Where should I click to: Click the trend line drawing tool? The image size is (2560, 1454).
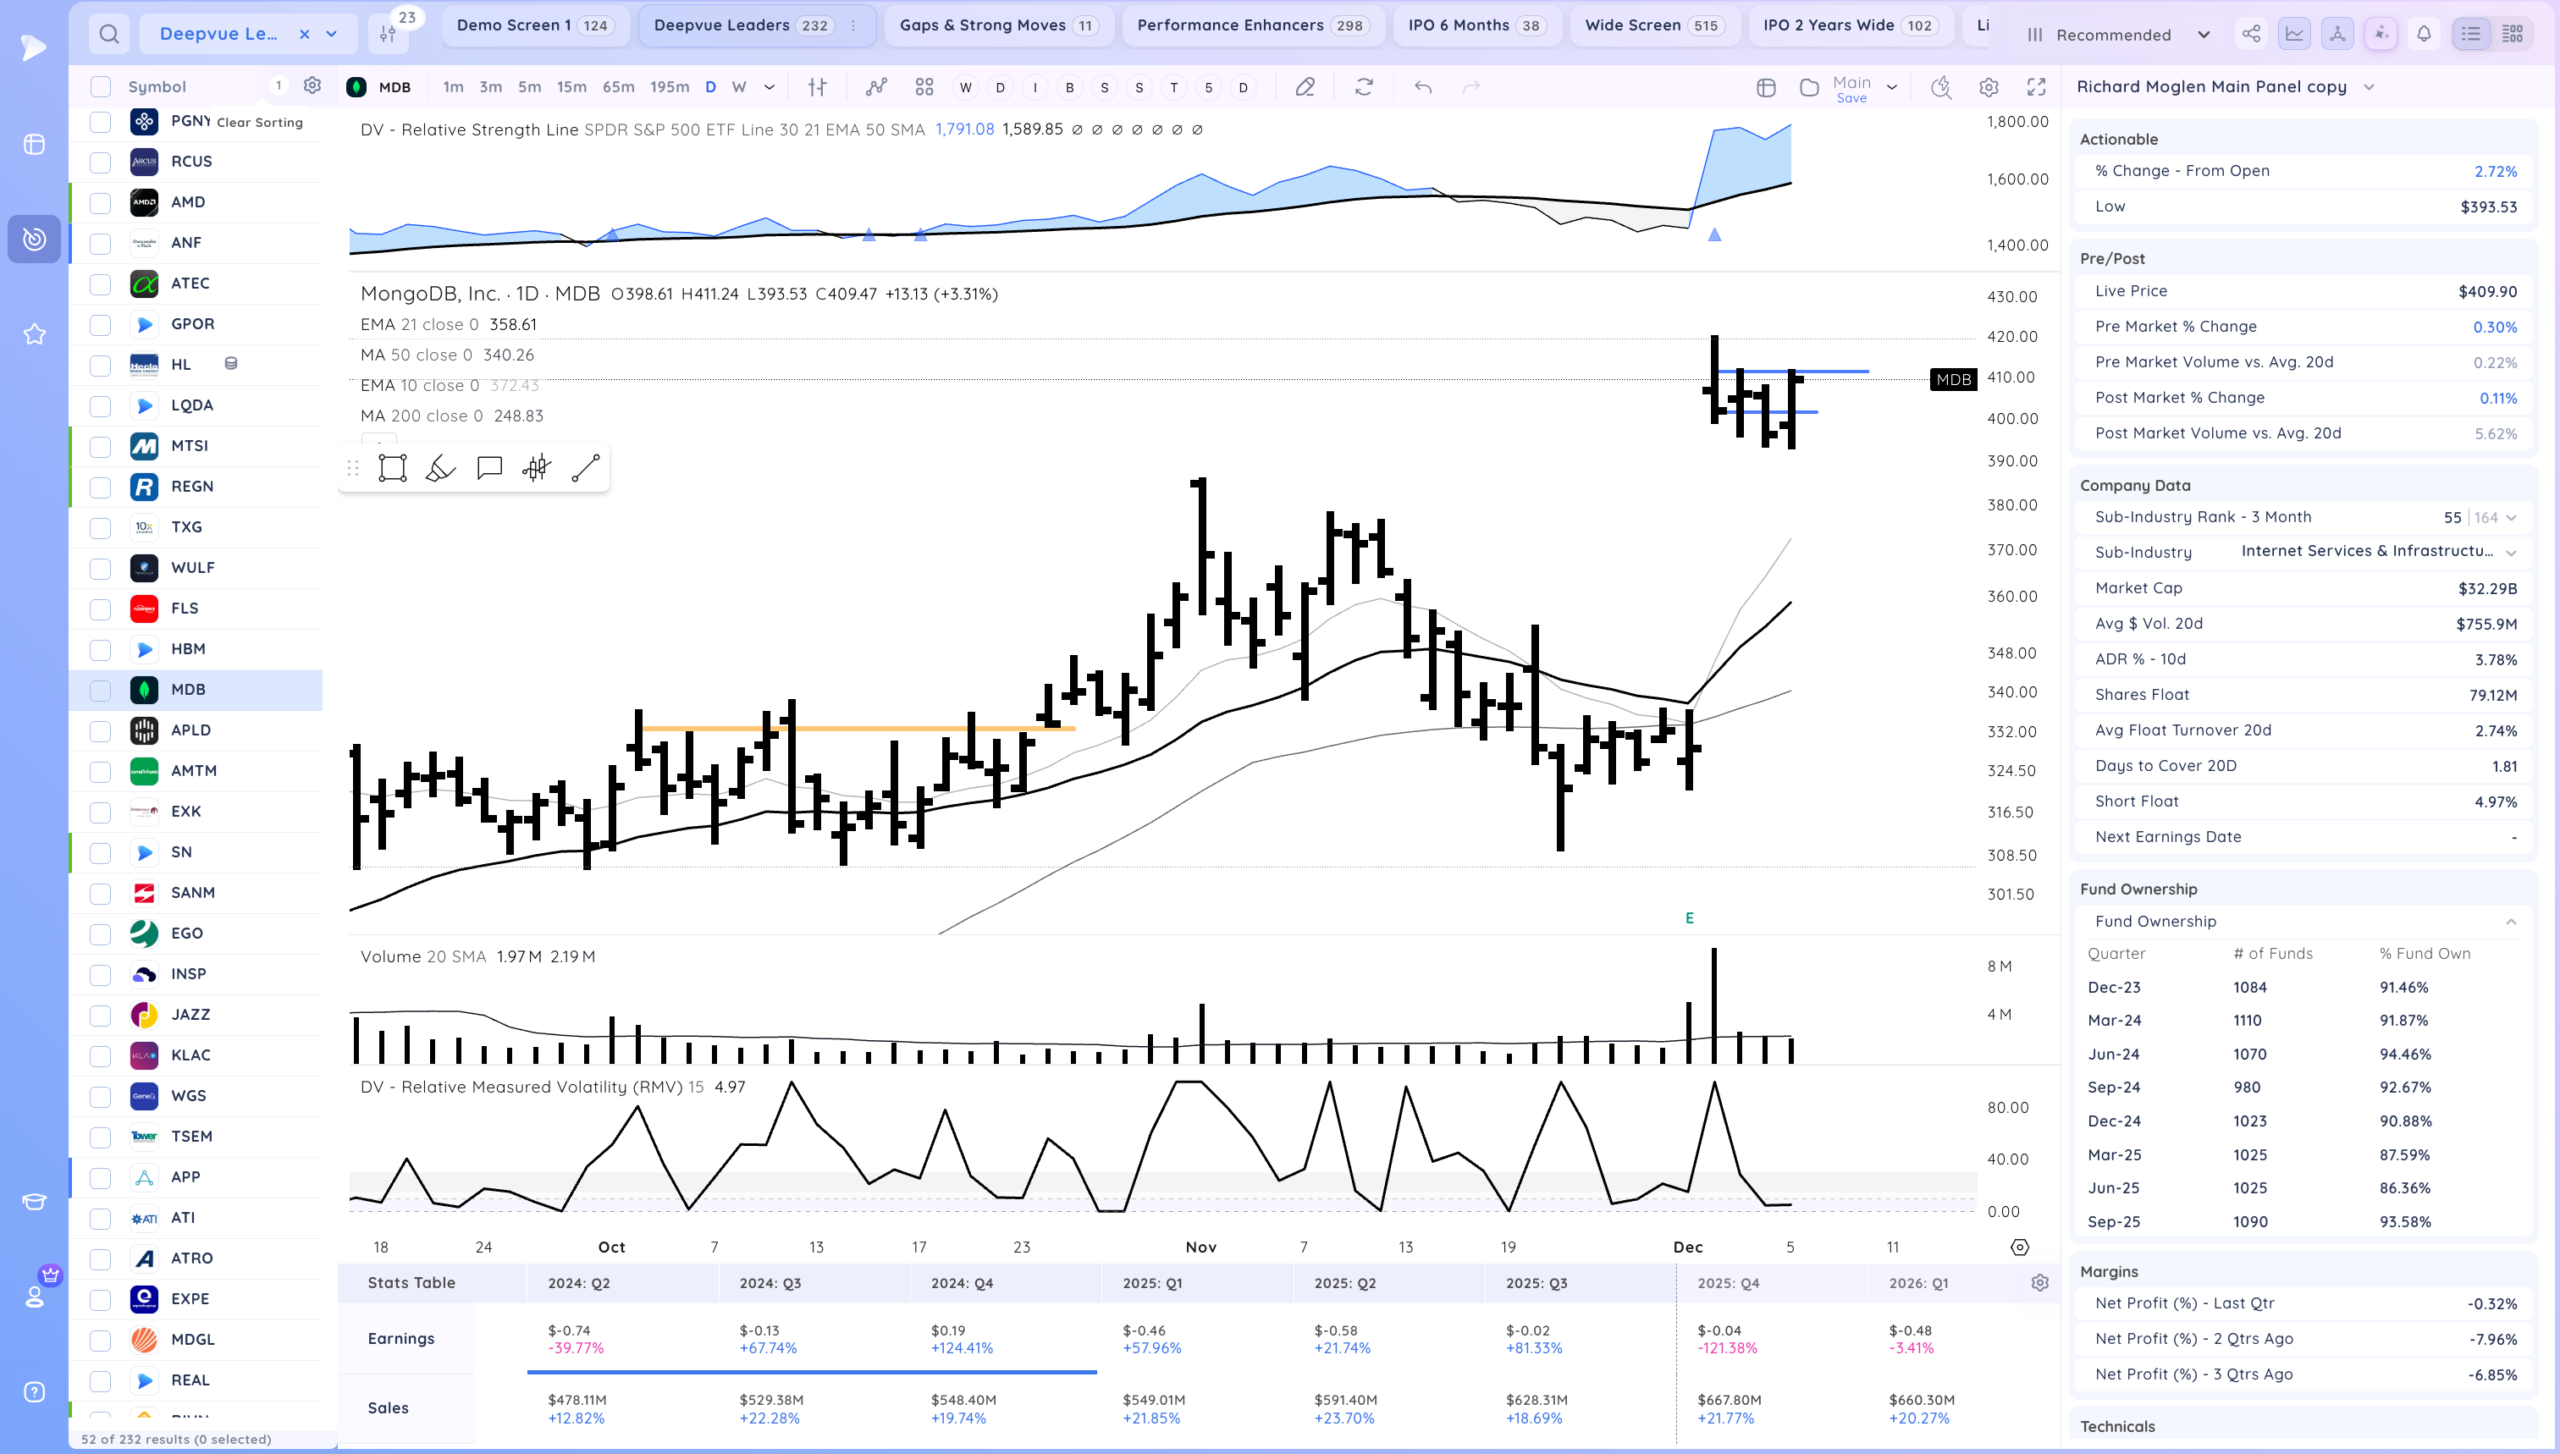tap(585, 468)
